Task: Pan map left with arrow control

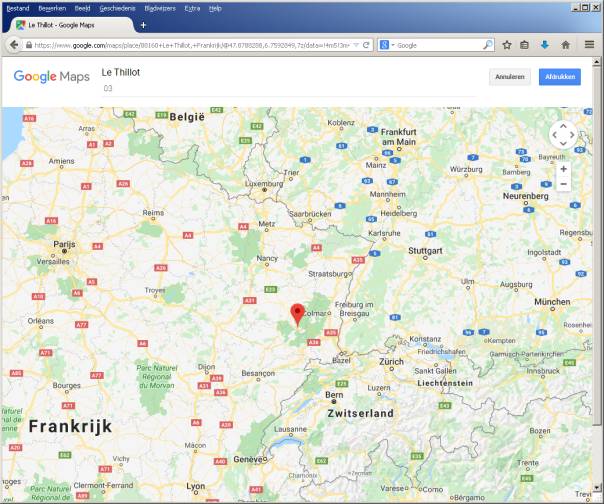Action: point(554,135)
